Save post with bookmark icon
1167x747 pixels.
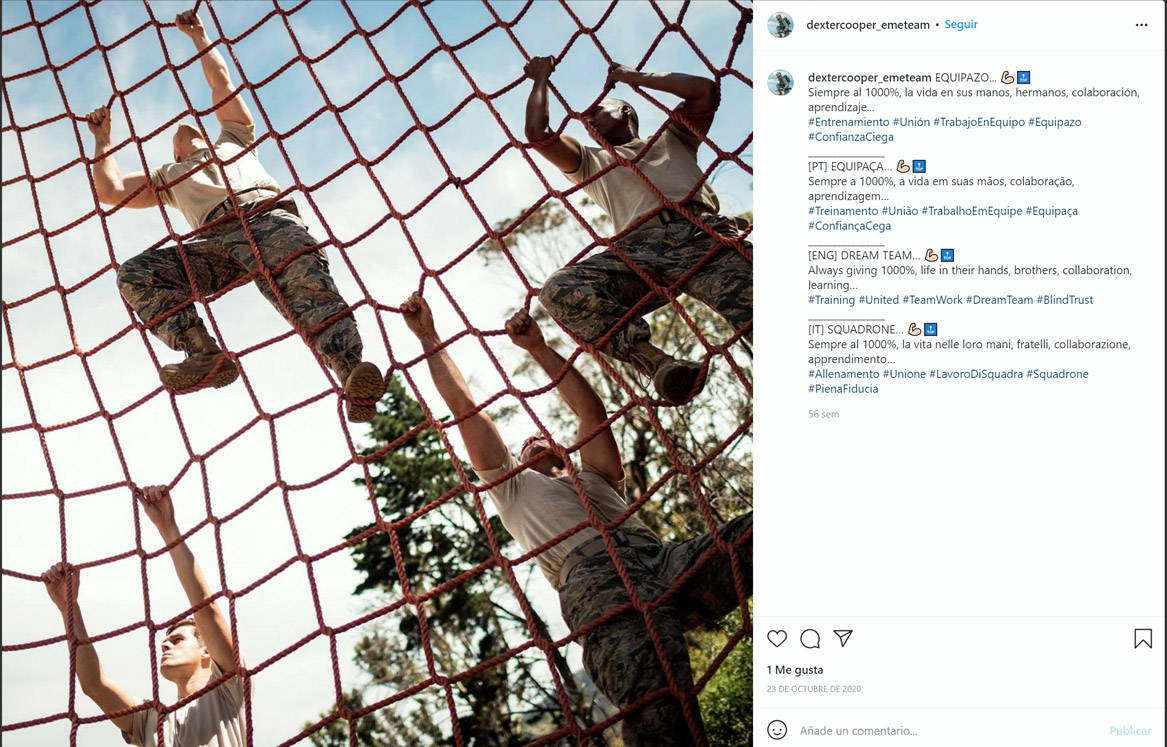coord(1143,638)
